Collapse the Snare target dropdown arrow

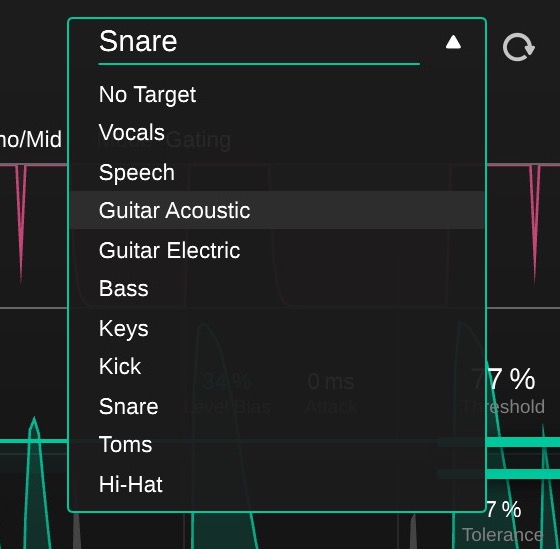(453, 42)
